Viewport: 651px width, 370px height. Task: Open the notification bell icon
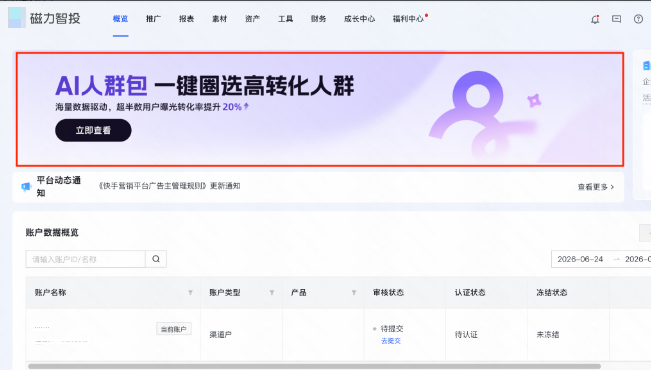(x=595, y=19)
